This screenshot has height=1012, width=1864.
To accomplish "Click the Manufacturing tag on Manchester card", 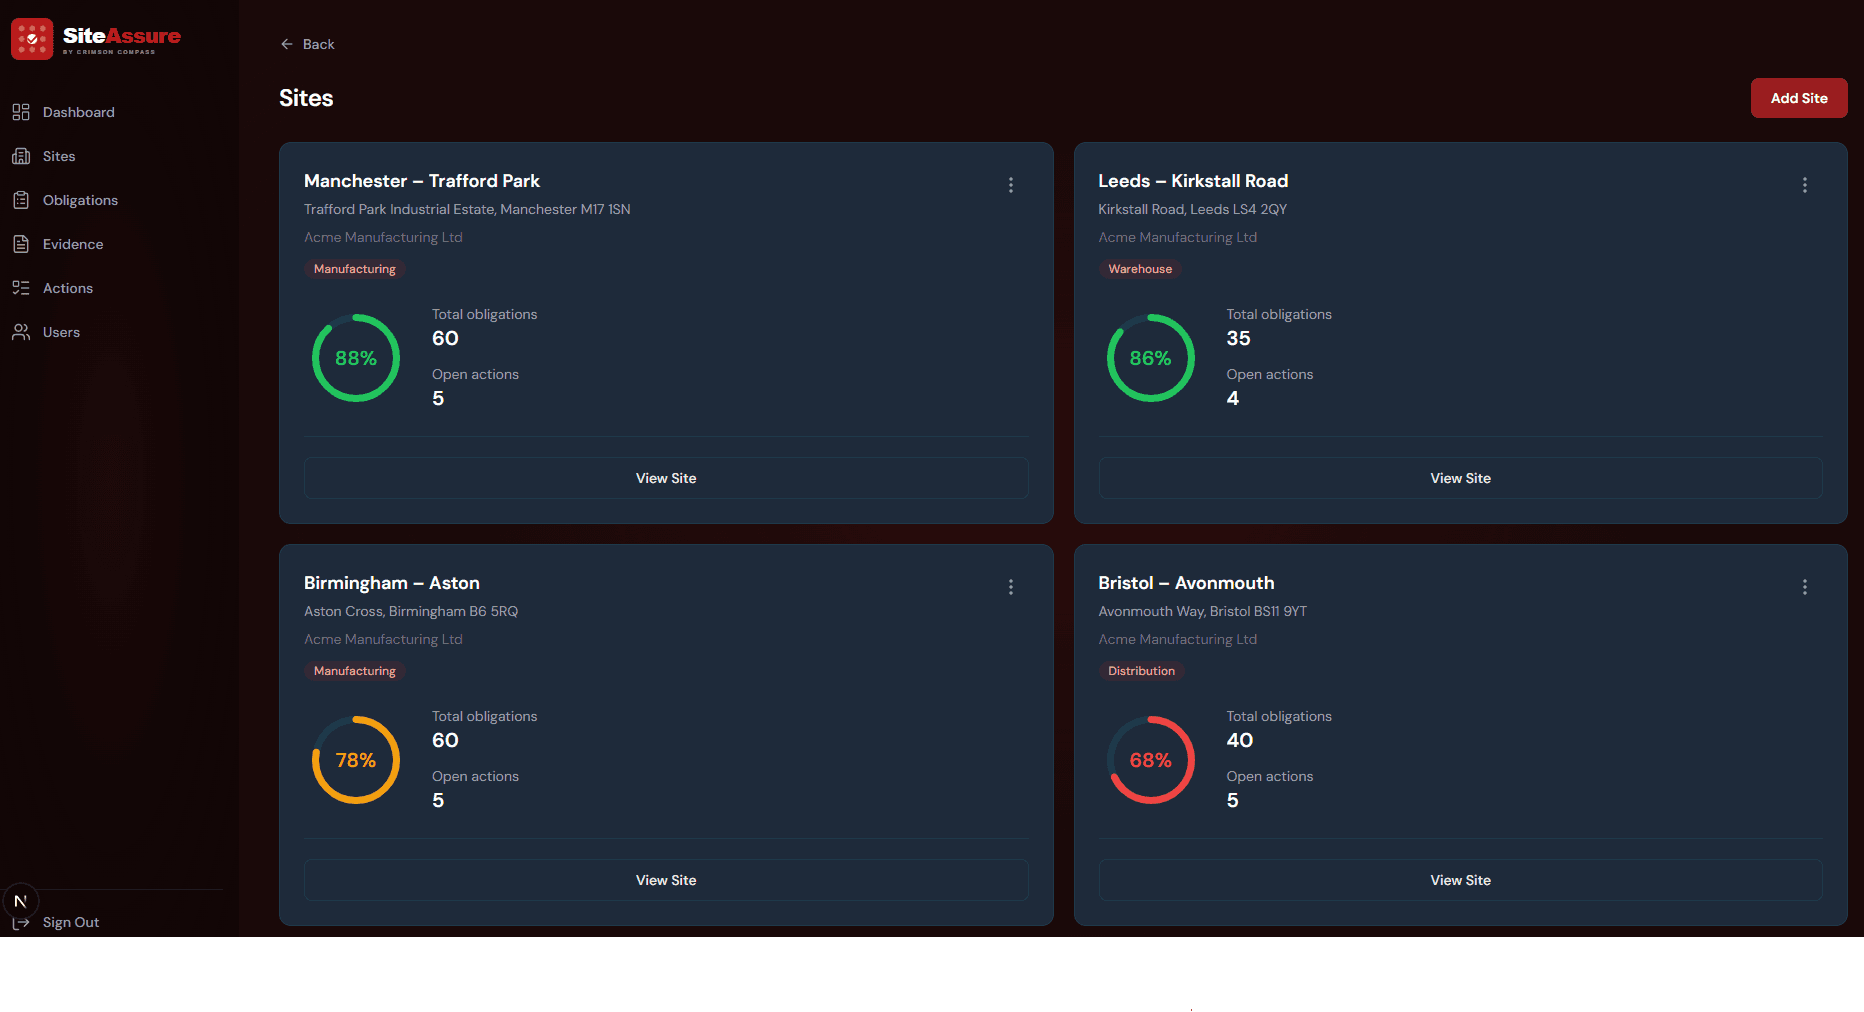I will [355, 269].
